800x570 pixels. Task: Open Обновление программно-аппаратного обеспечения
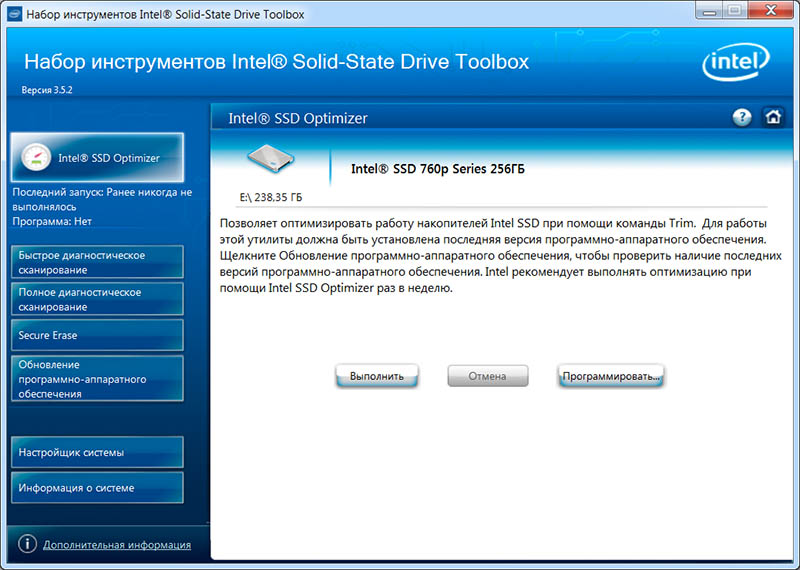pyautogui.click(x=97, y=379)
